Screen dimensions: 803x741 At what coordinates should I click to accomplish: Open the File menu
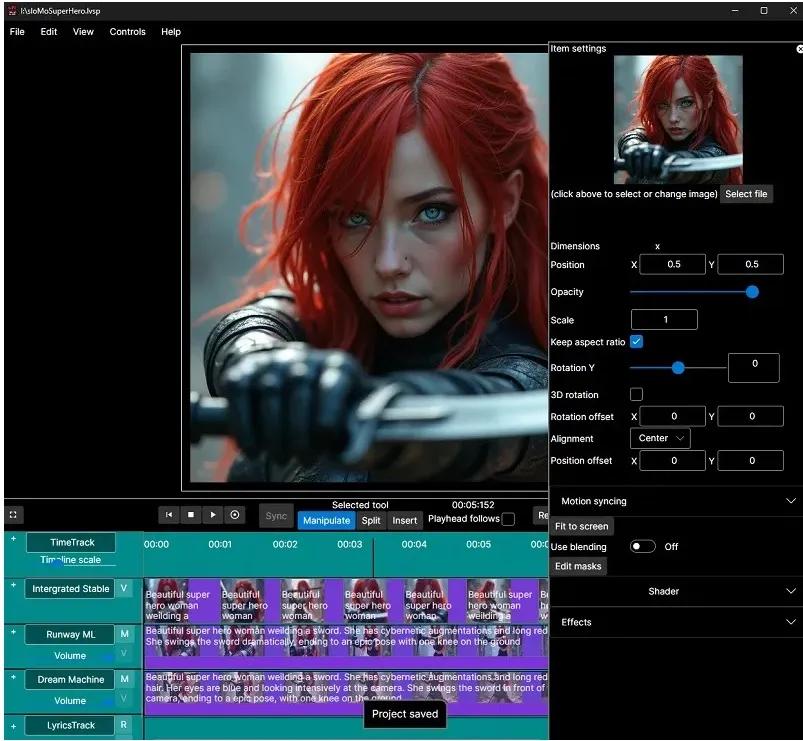click(x=17, y=32)
